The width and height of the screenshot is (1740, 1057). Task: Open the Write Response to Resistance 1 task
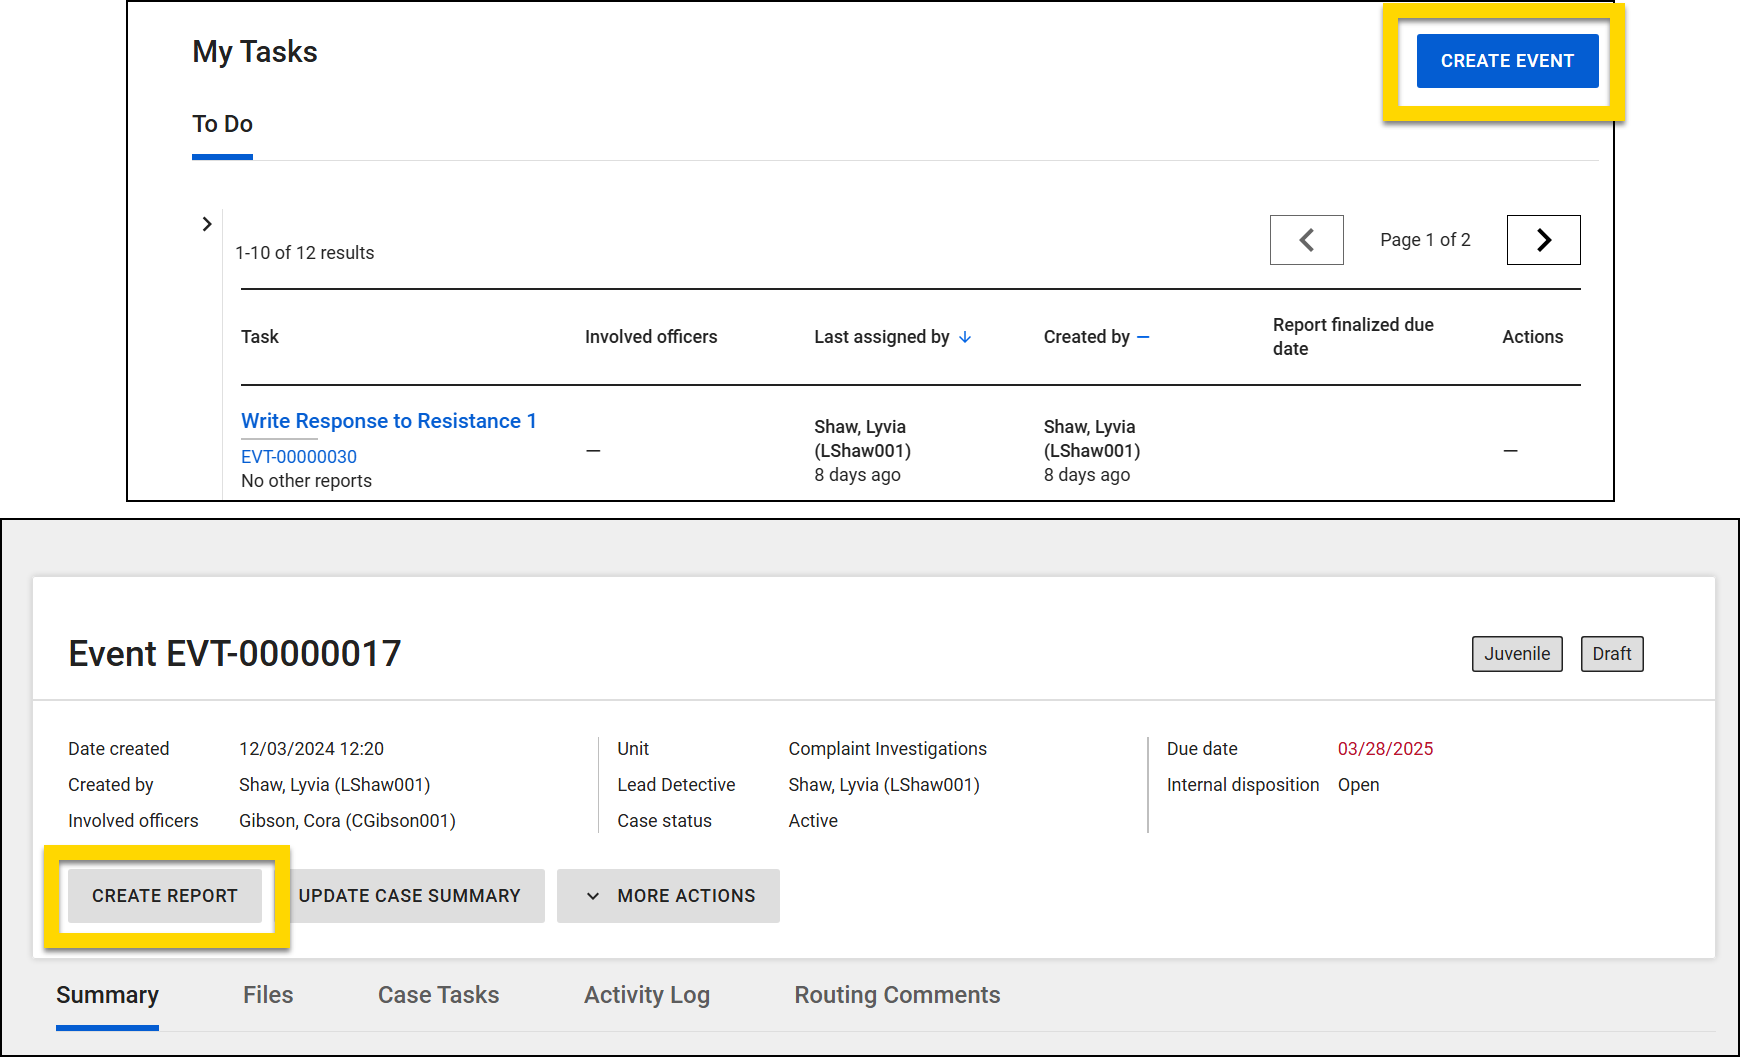pos(389,421)
